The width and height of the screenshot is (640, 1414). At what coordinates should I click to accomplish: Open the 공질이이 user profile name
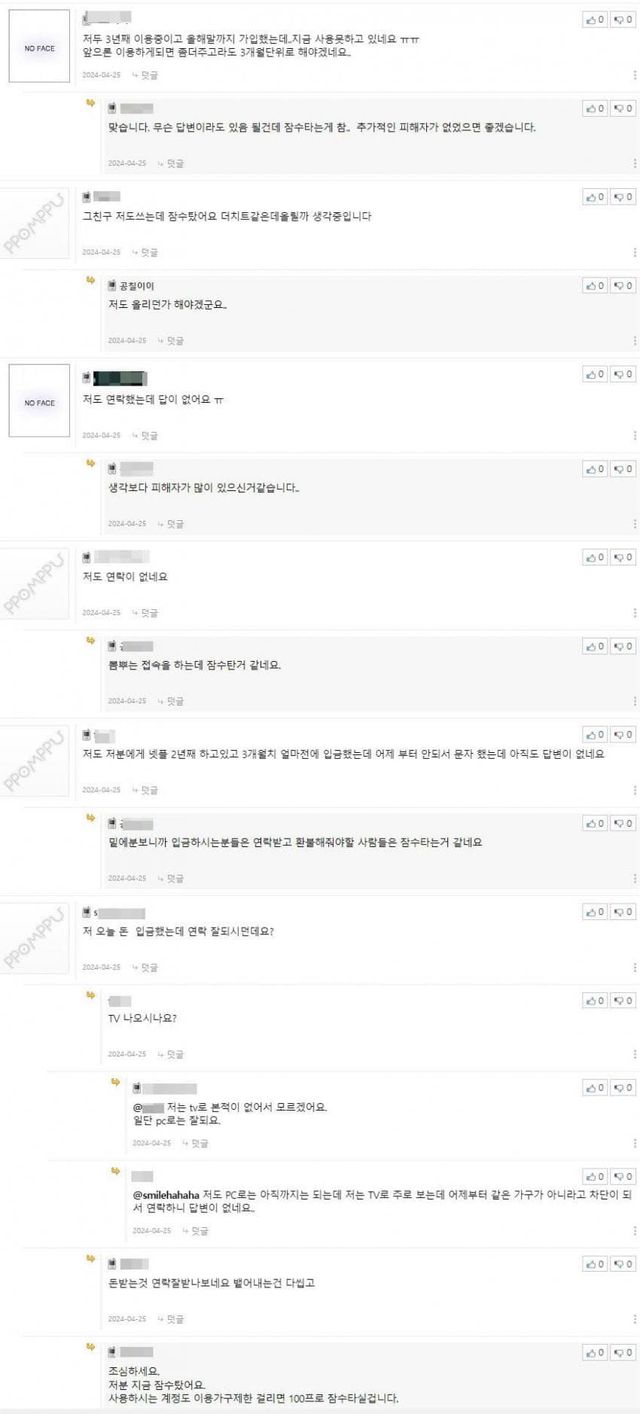click(x=136, y=286)
